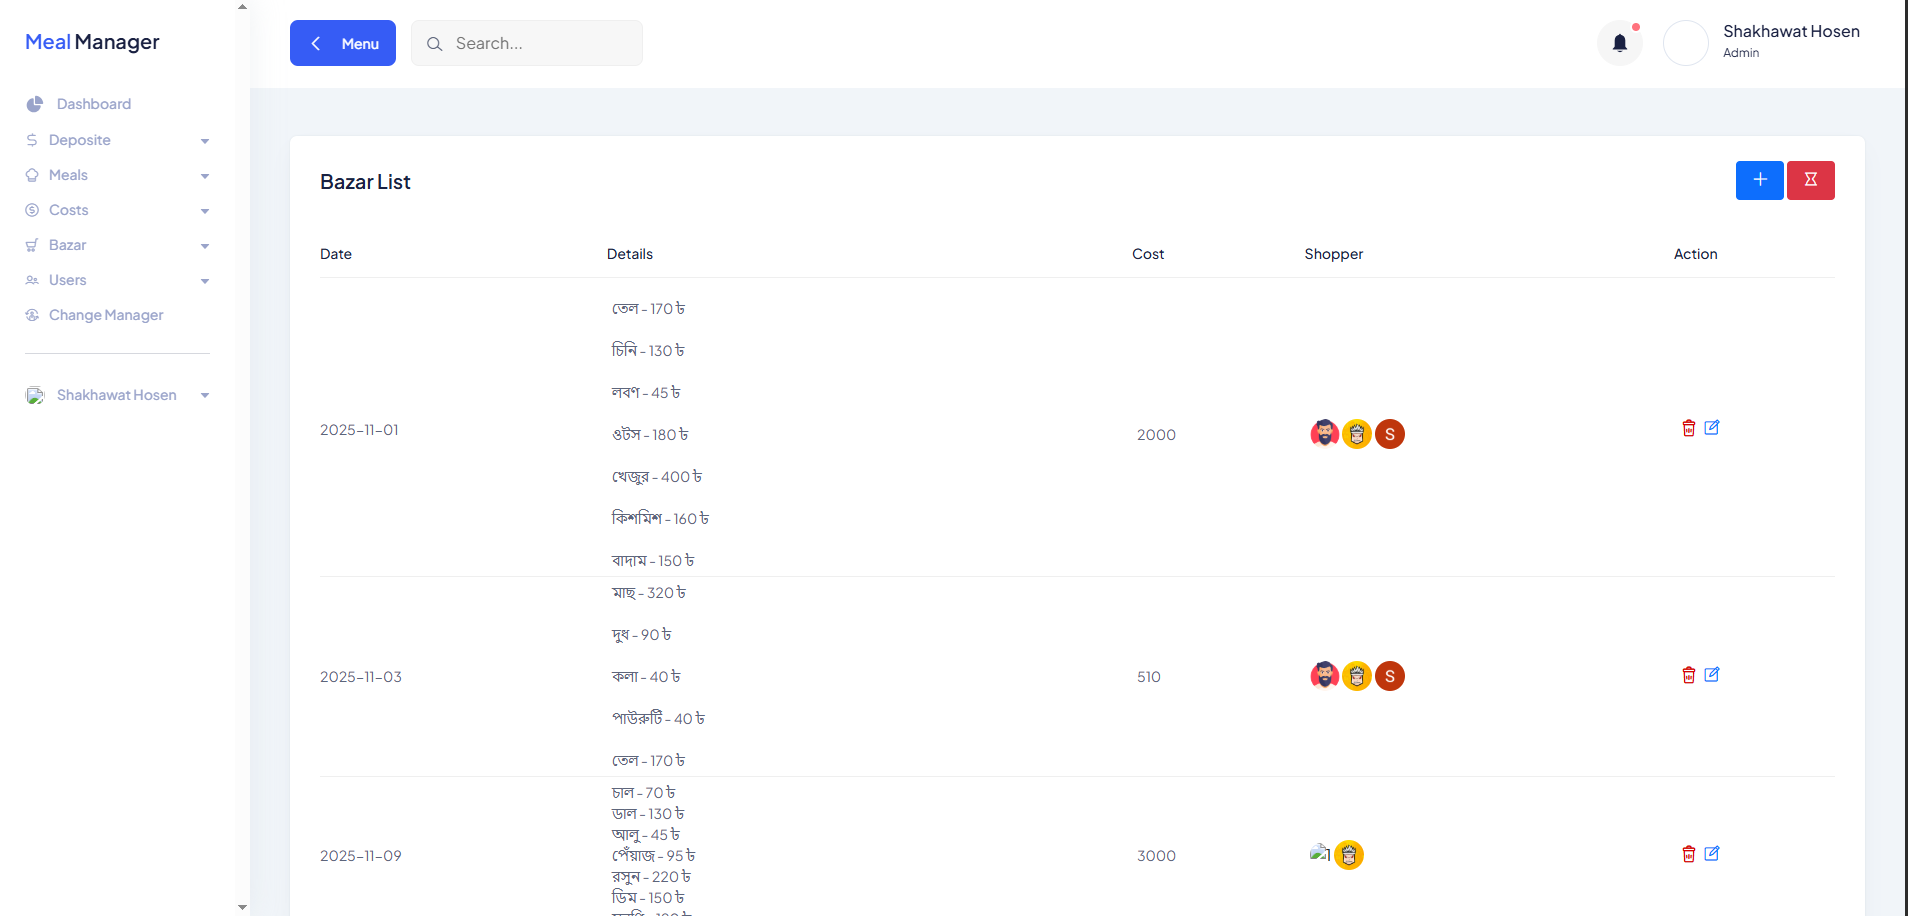Edit the 2025-11-09 bazar entry

click(x=1712, y=854)
